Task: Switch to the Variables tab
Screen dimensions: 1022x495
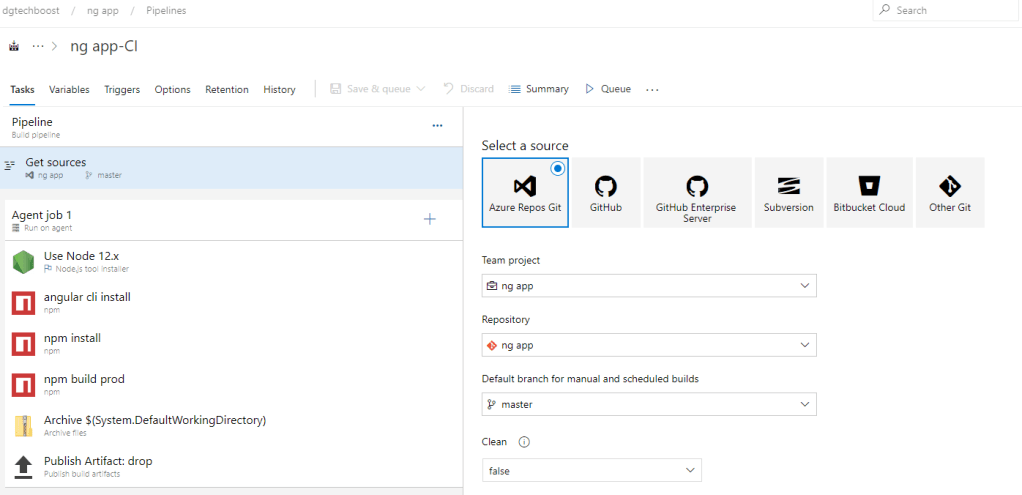Action: tap(69, 89)
